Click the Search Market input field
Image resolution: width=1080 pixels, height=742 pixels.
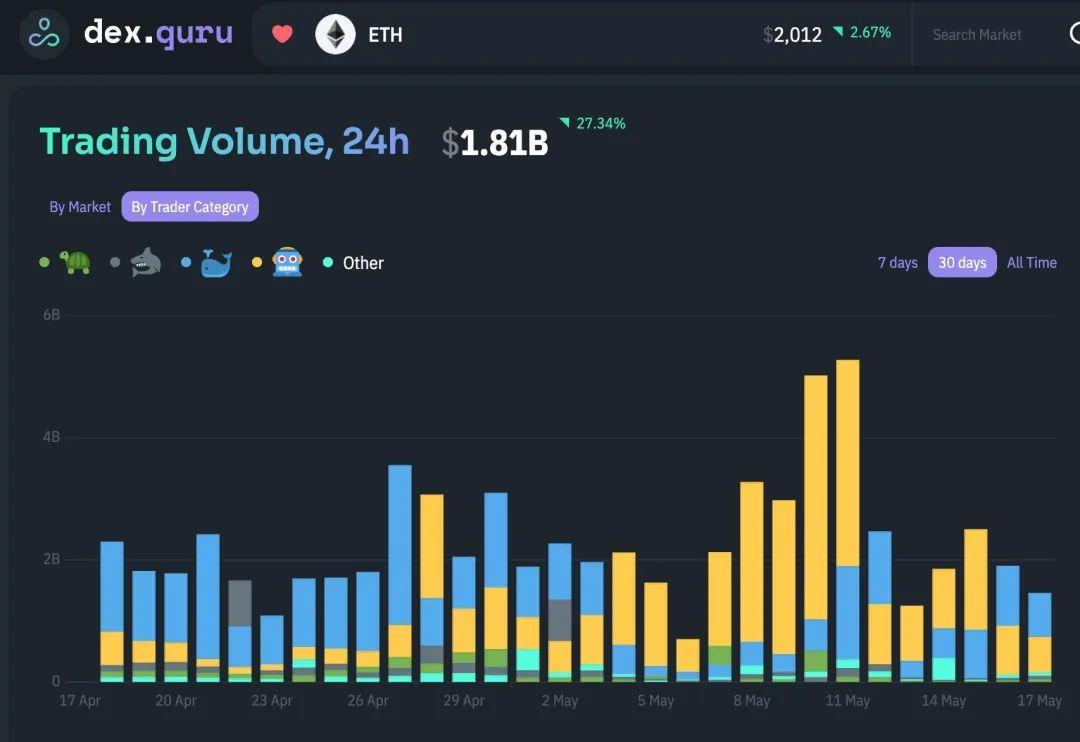pyautogui.click(x=976, y=35)
